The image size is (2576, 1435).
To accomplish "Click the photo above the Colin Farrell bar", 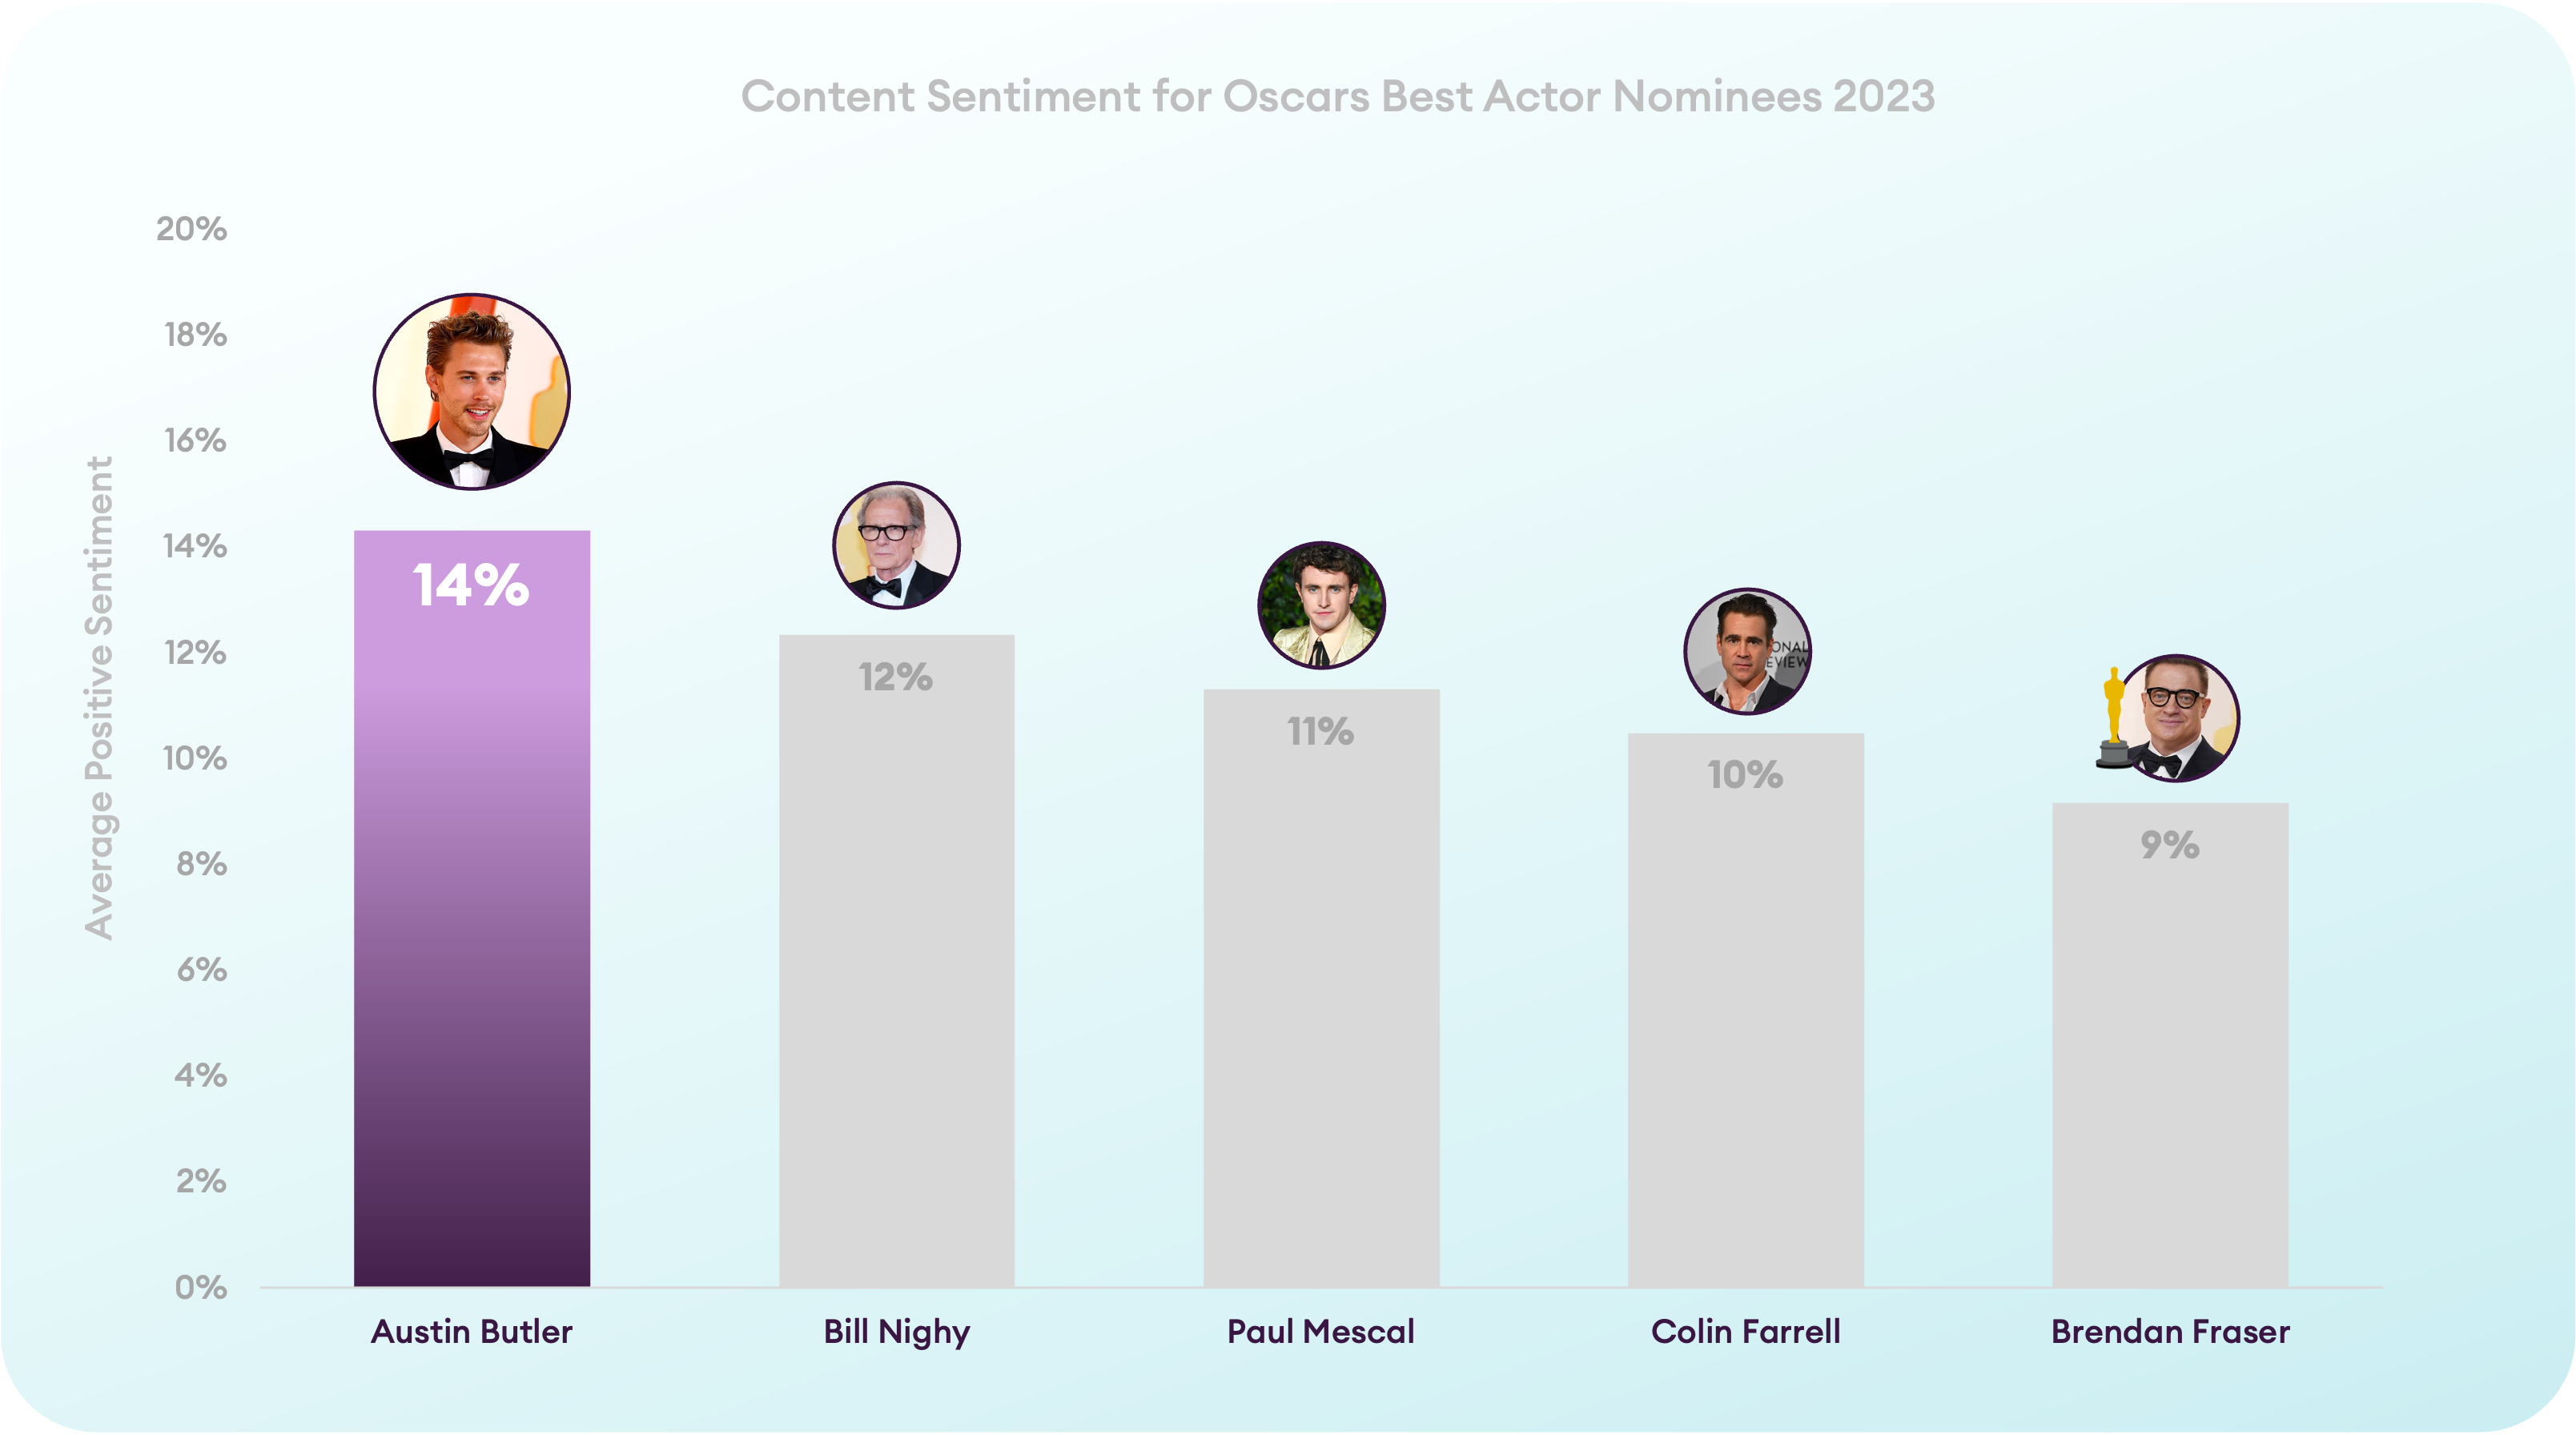I will point(1747,651).
